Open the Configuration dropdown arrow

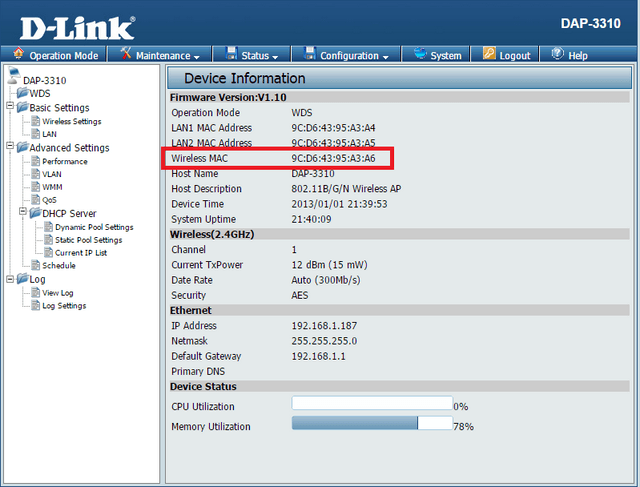(386, 57)
